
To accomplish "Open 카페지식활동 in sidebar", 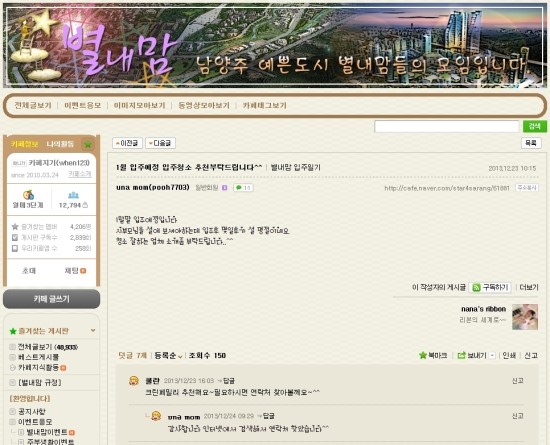I will (39, 368).
